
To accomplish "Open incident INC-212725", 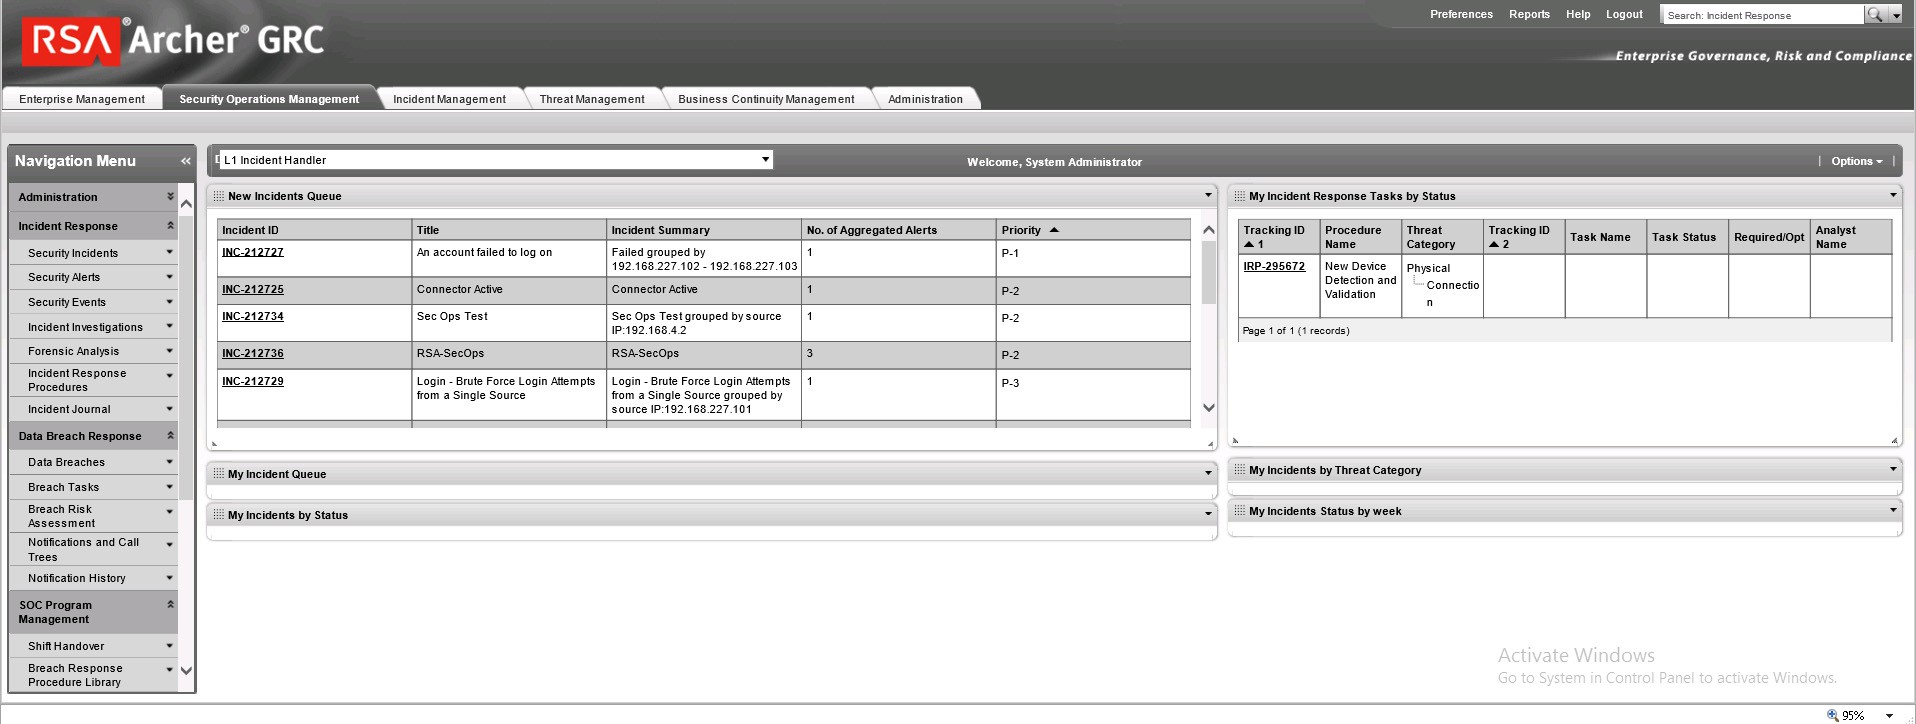I will (x=252, y=289).
